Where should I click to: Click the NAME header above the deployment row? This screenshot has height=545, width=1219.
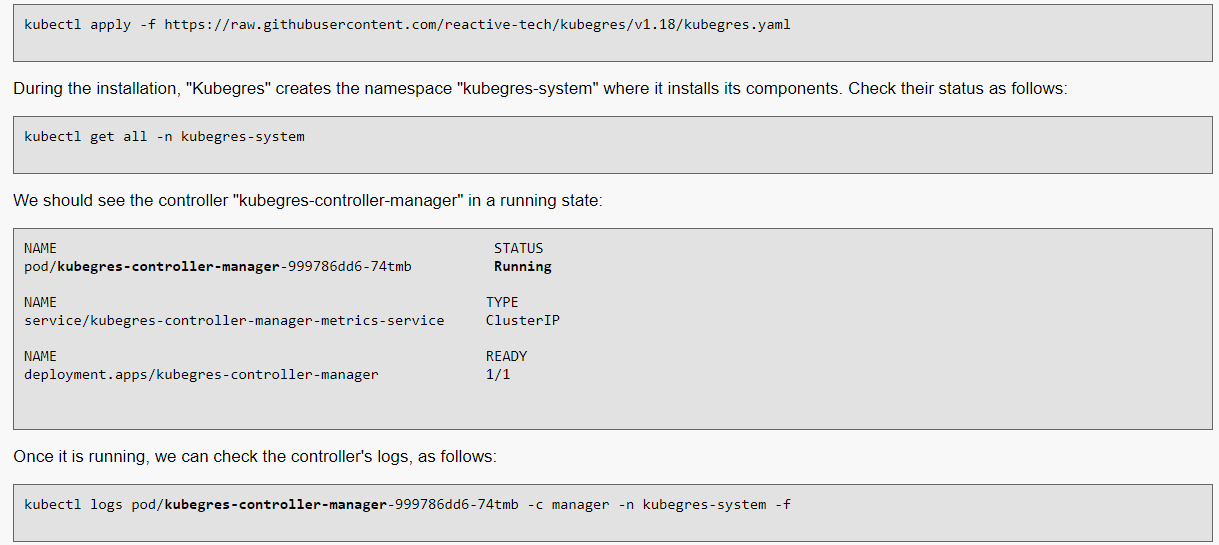click(x=40, y=356)
